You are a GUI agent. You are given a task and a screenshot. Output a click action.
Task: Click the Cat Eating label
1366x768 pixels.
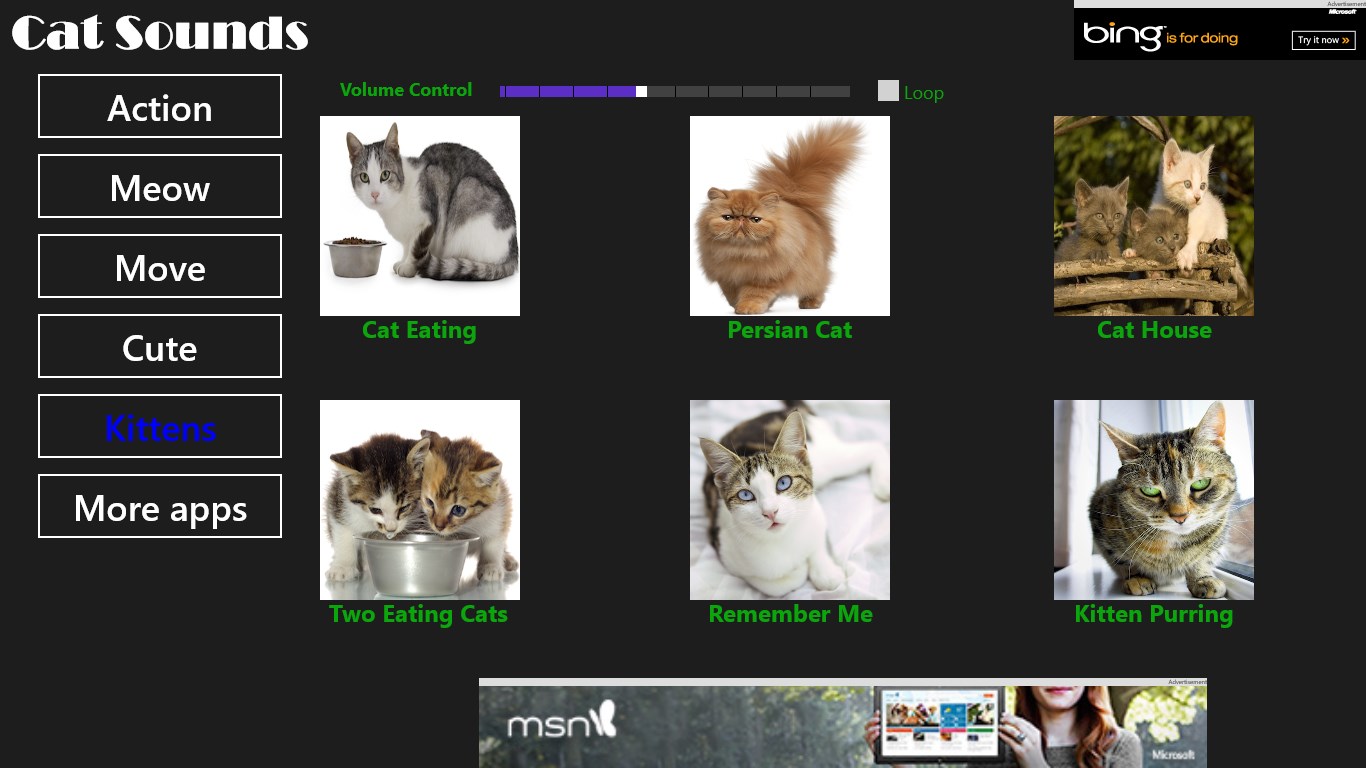click(419, 331)
